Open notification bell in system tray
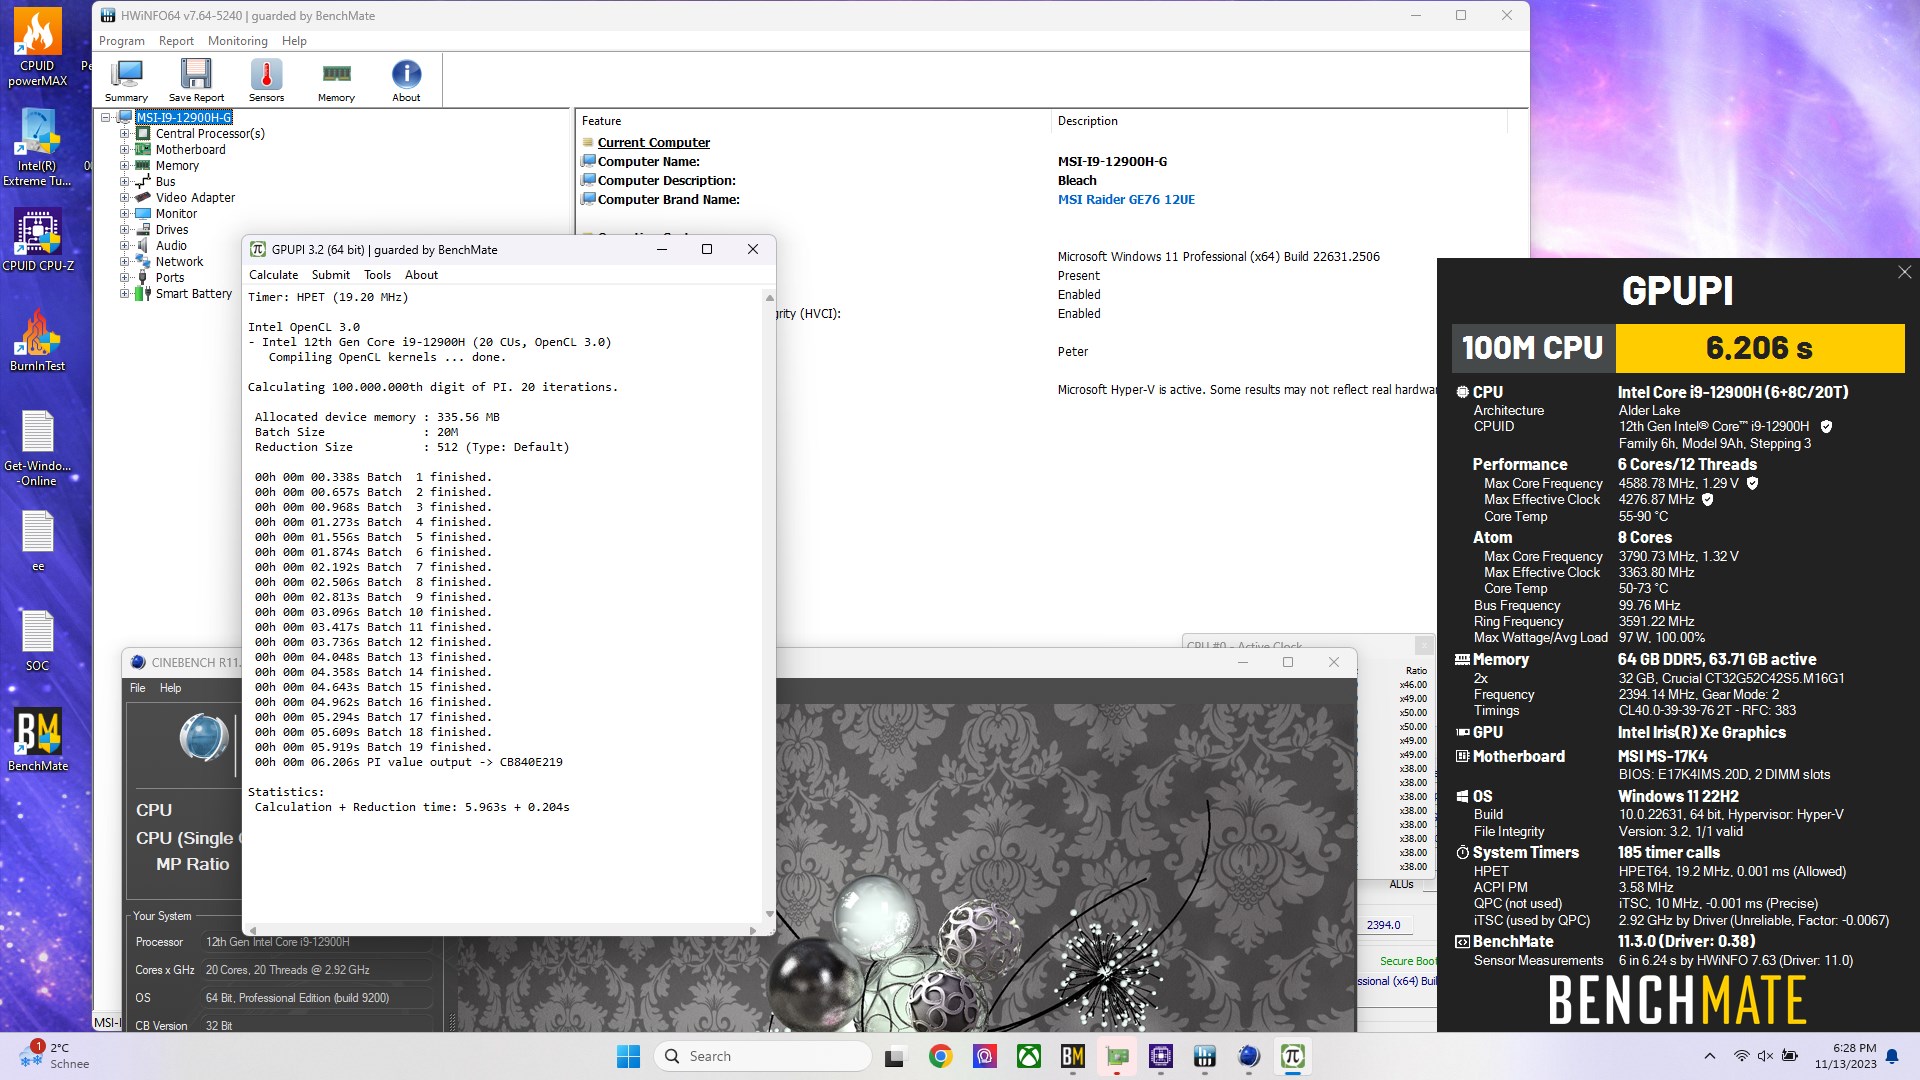The image size is (1920, 1080). point(1892,1056)
